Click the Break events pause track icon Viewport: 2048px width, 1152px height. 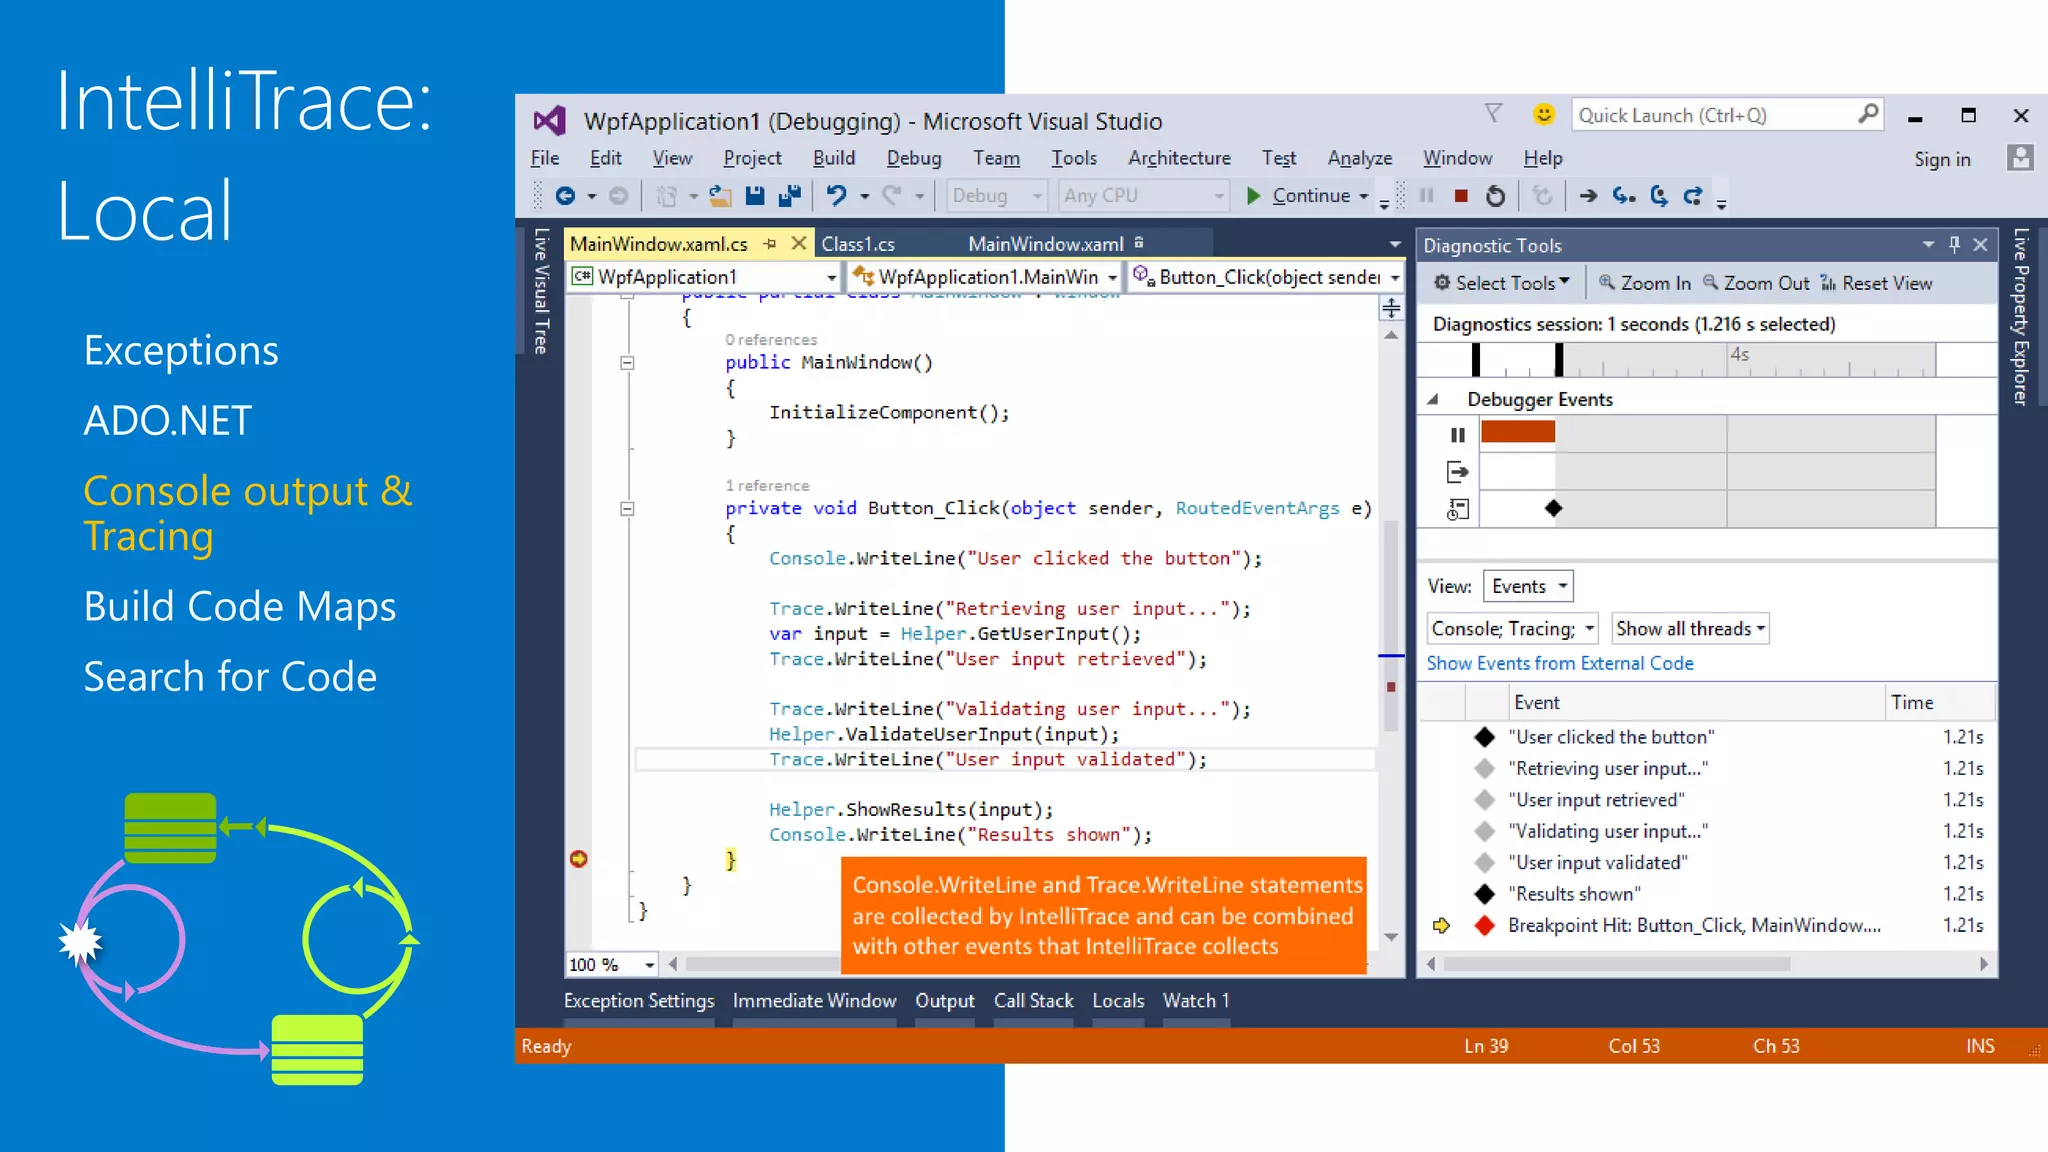point(1457,434)
